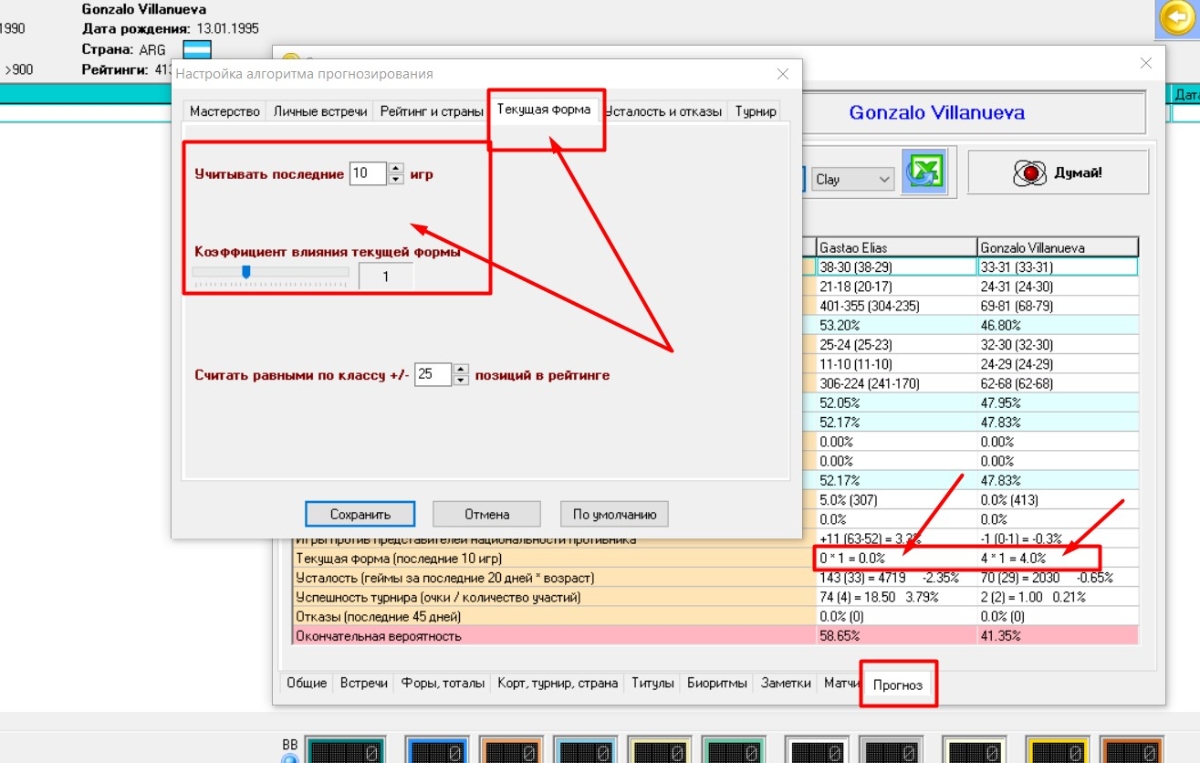
Task: Reset settings with По умолчанию button
Action: [x=614, y=514]
